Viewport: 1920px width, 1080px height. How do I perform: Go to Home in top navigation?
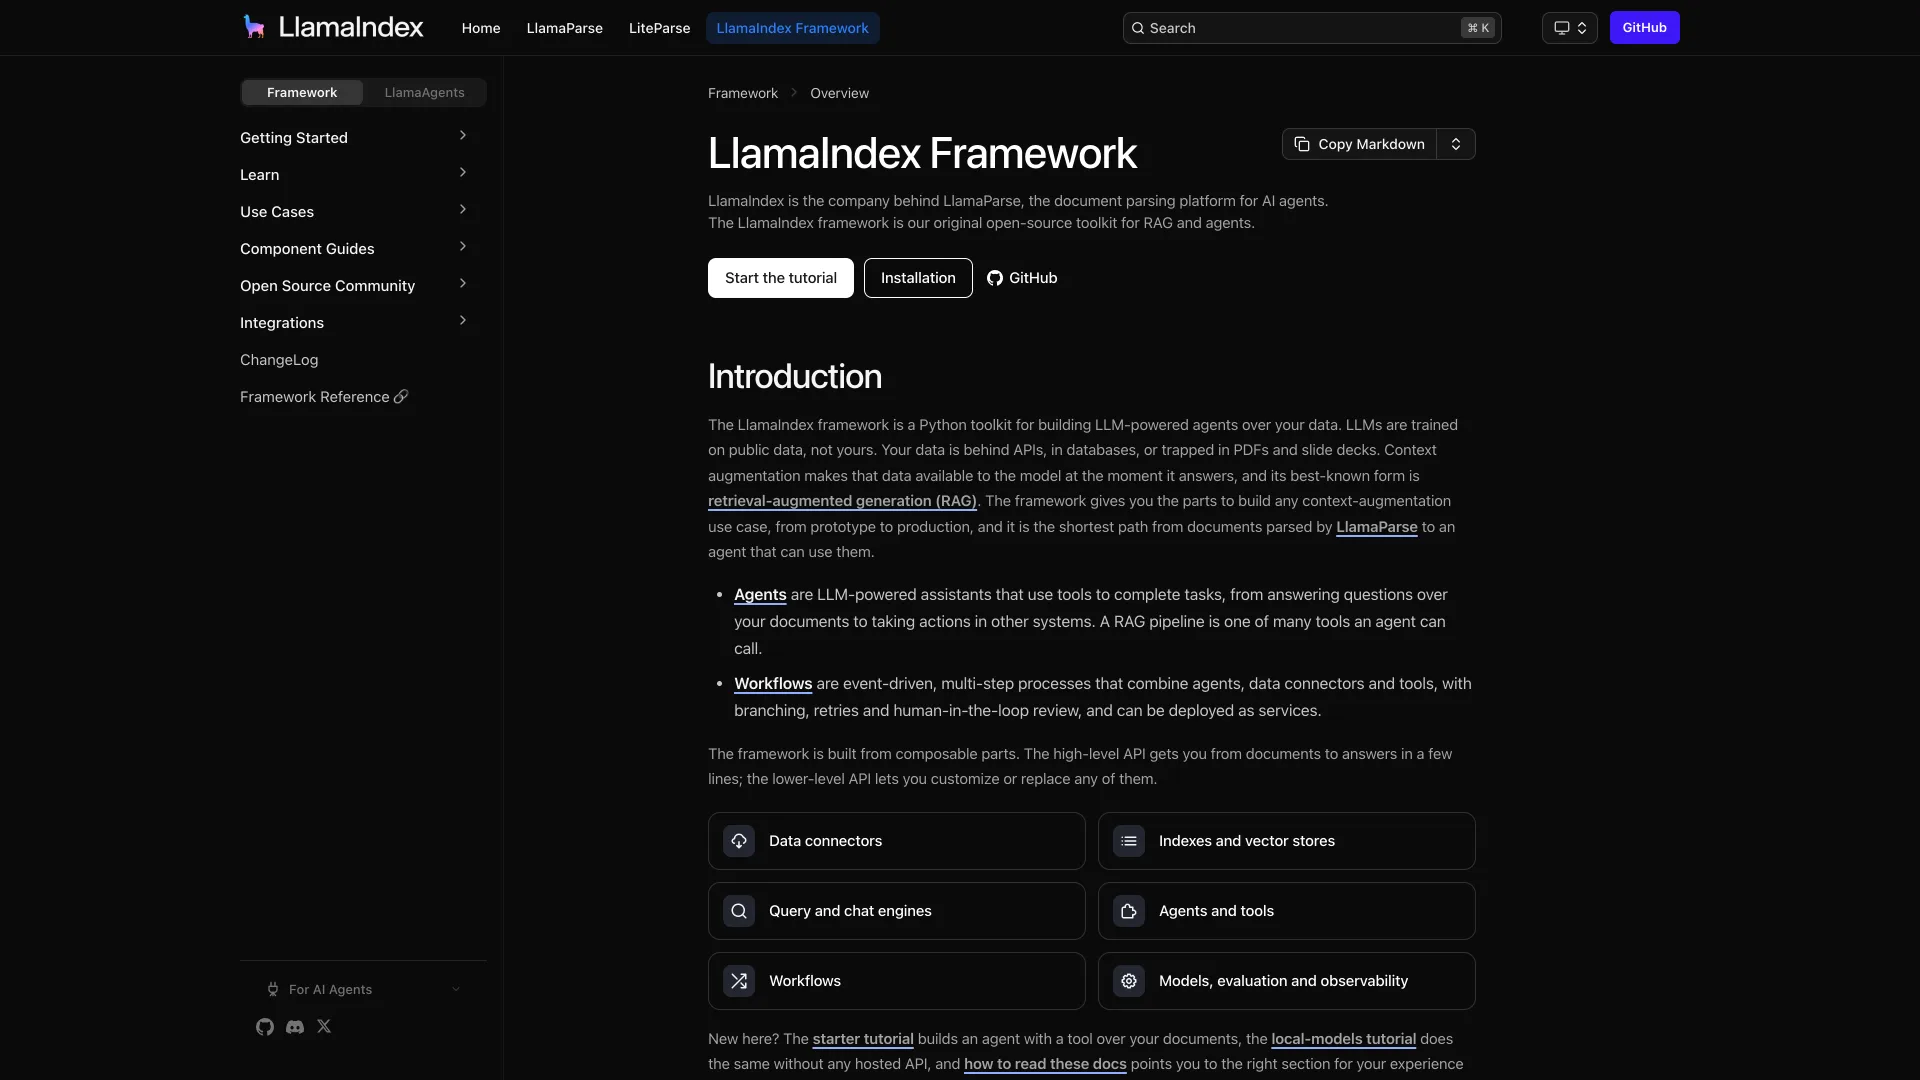tap(481, 28)
